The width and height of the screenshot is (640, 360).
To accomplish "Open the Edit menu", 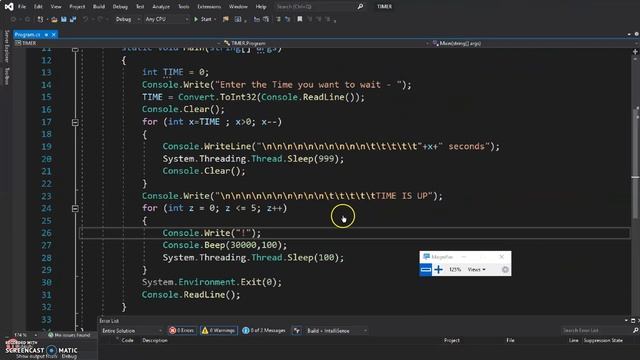I will [x=38, y=7].
